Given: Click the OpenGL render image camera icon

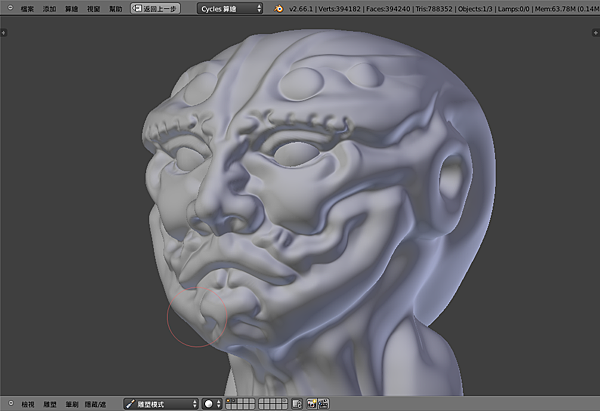Looking at the screenshot, I should point(311,404).
